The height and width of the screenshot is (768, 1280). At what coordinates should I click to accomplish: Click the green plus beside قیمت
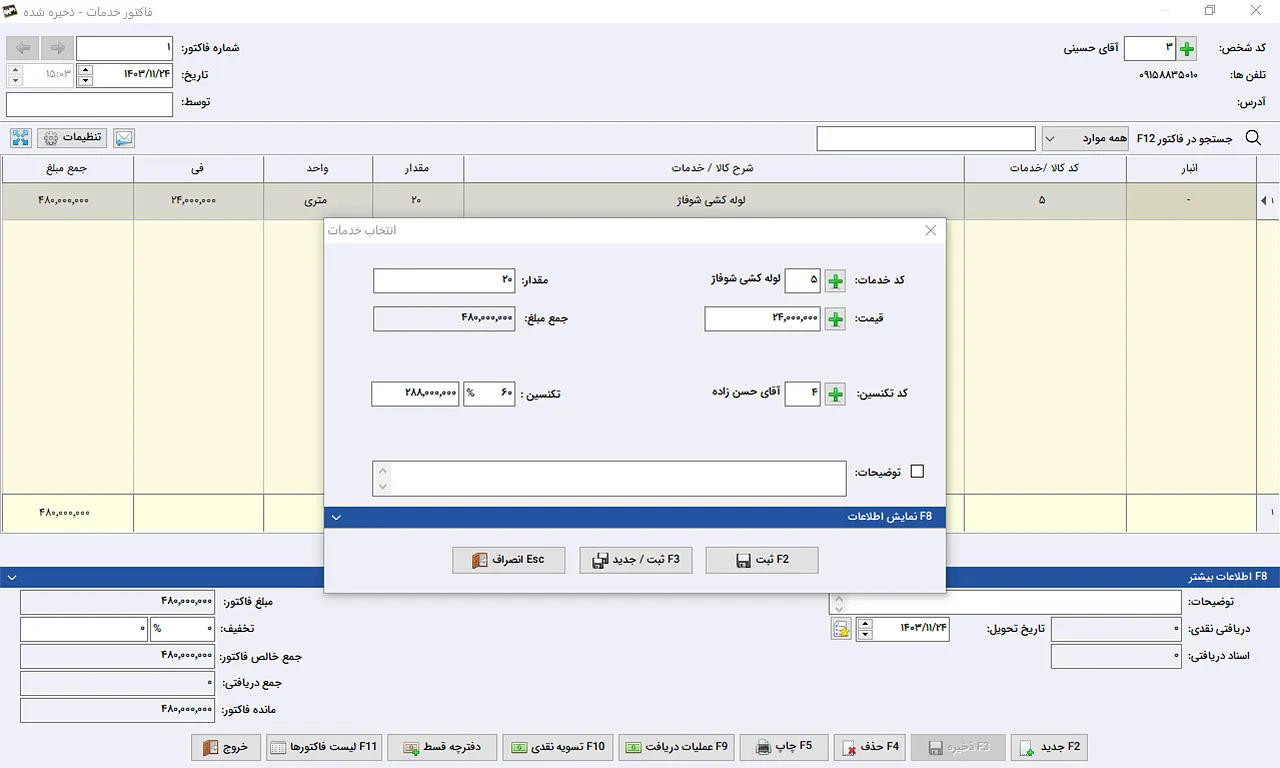[x=835, y=319]
